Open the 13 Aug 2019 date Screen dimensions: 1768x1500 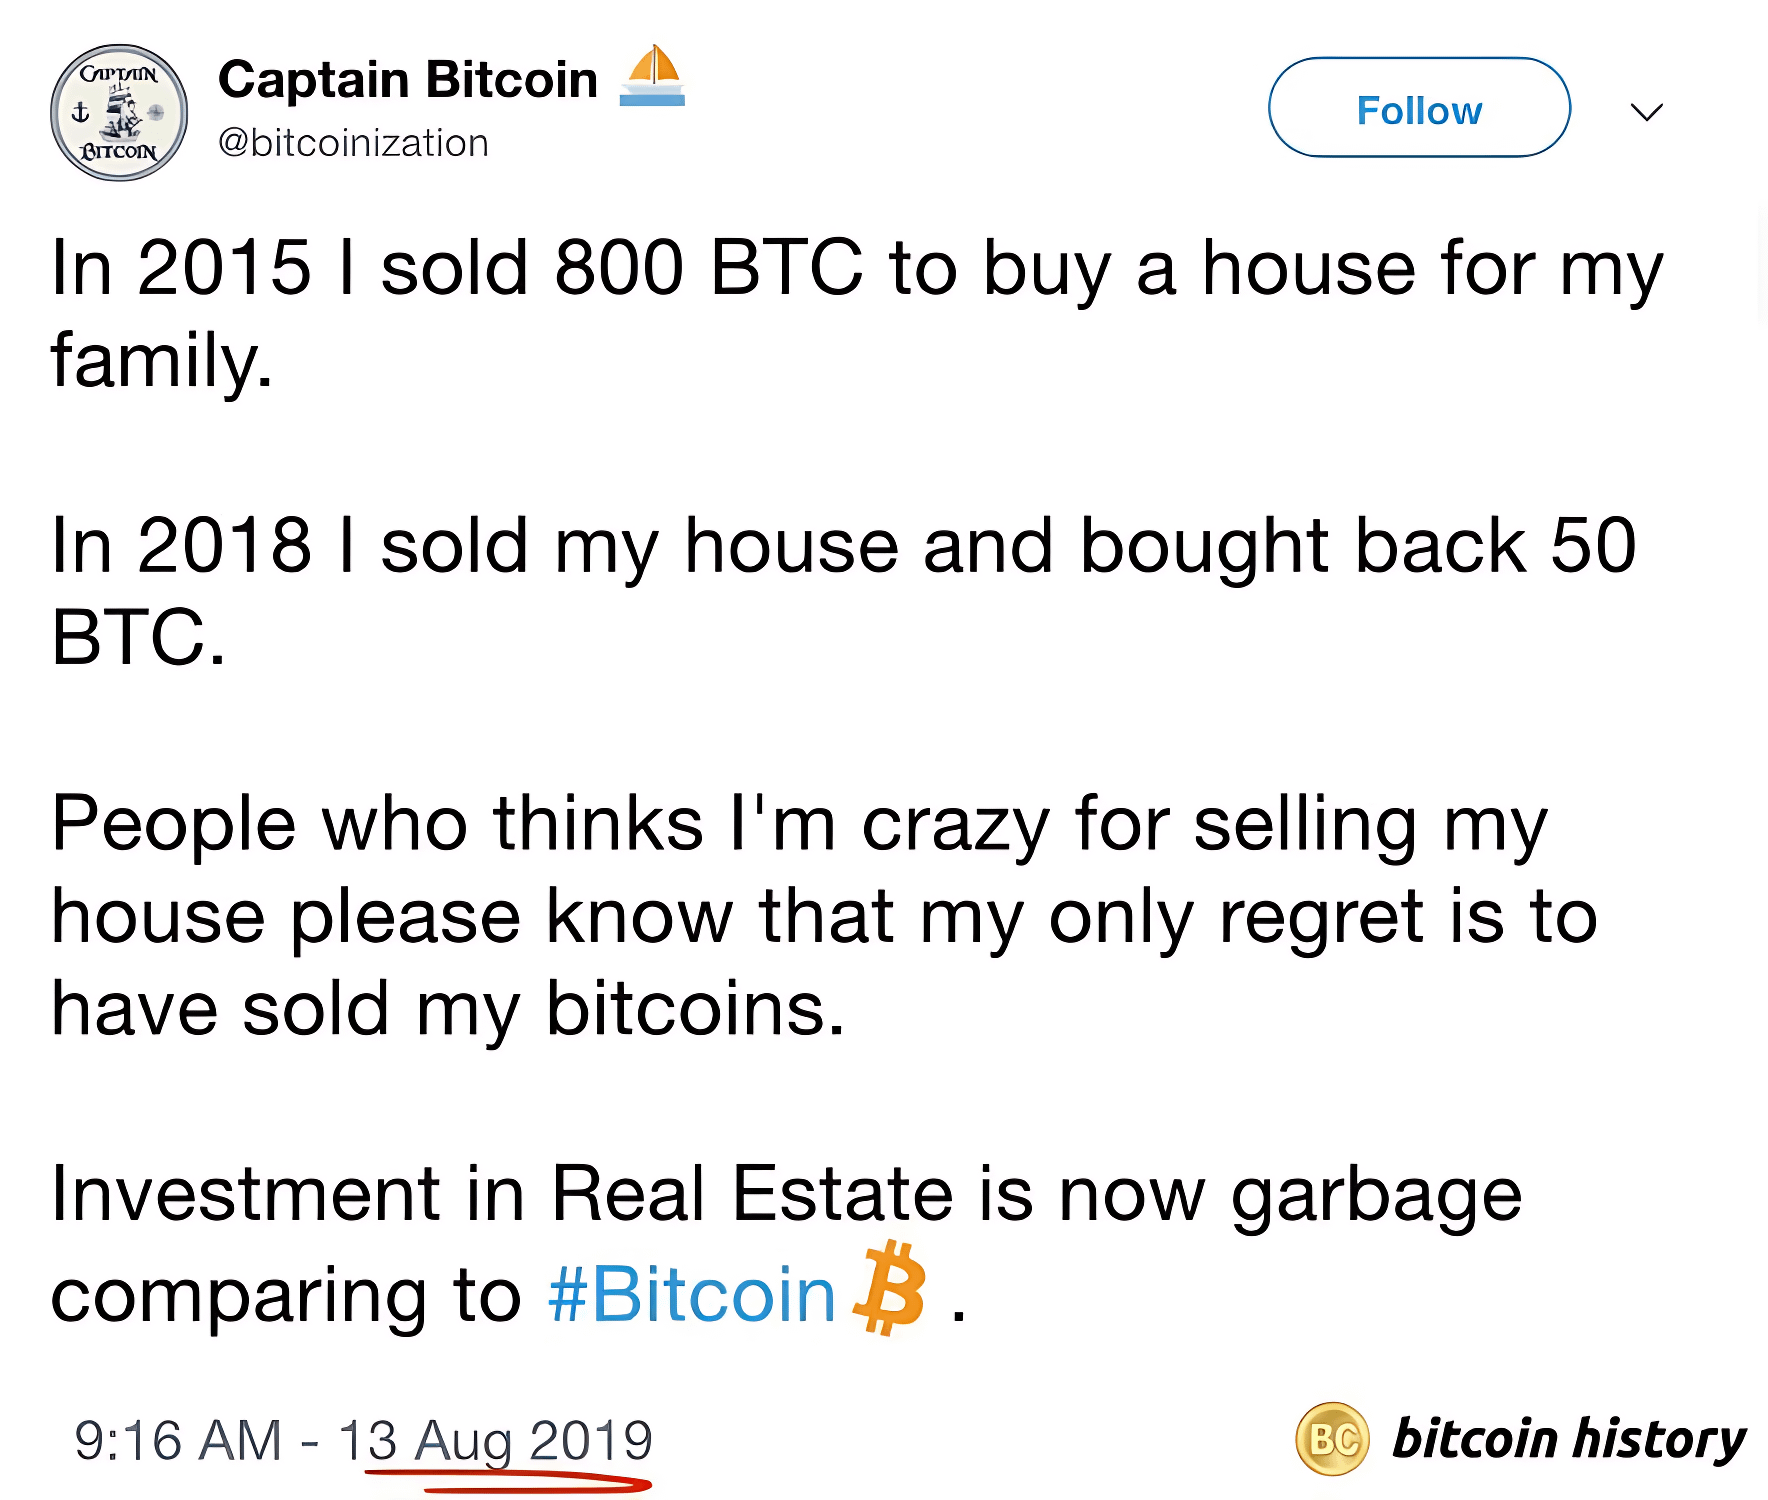tap(495, 1441)
